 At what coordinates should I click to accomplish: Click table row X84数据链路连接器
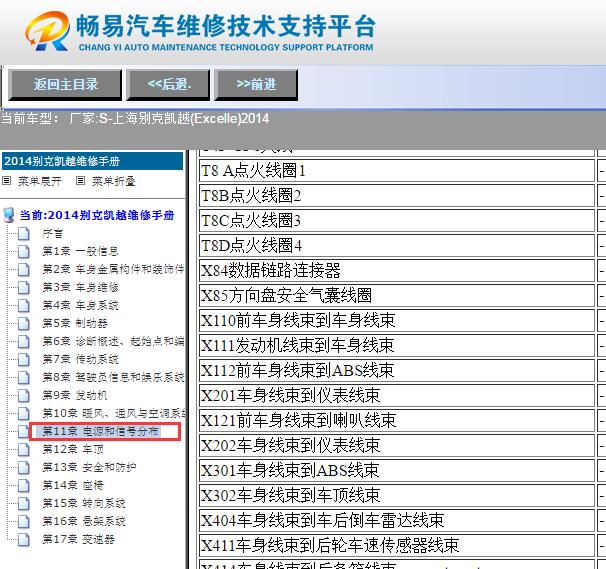[x=397, y=270]
